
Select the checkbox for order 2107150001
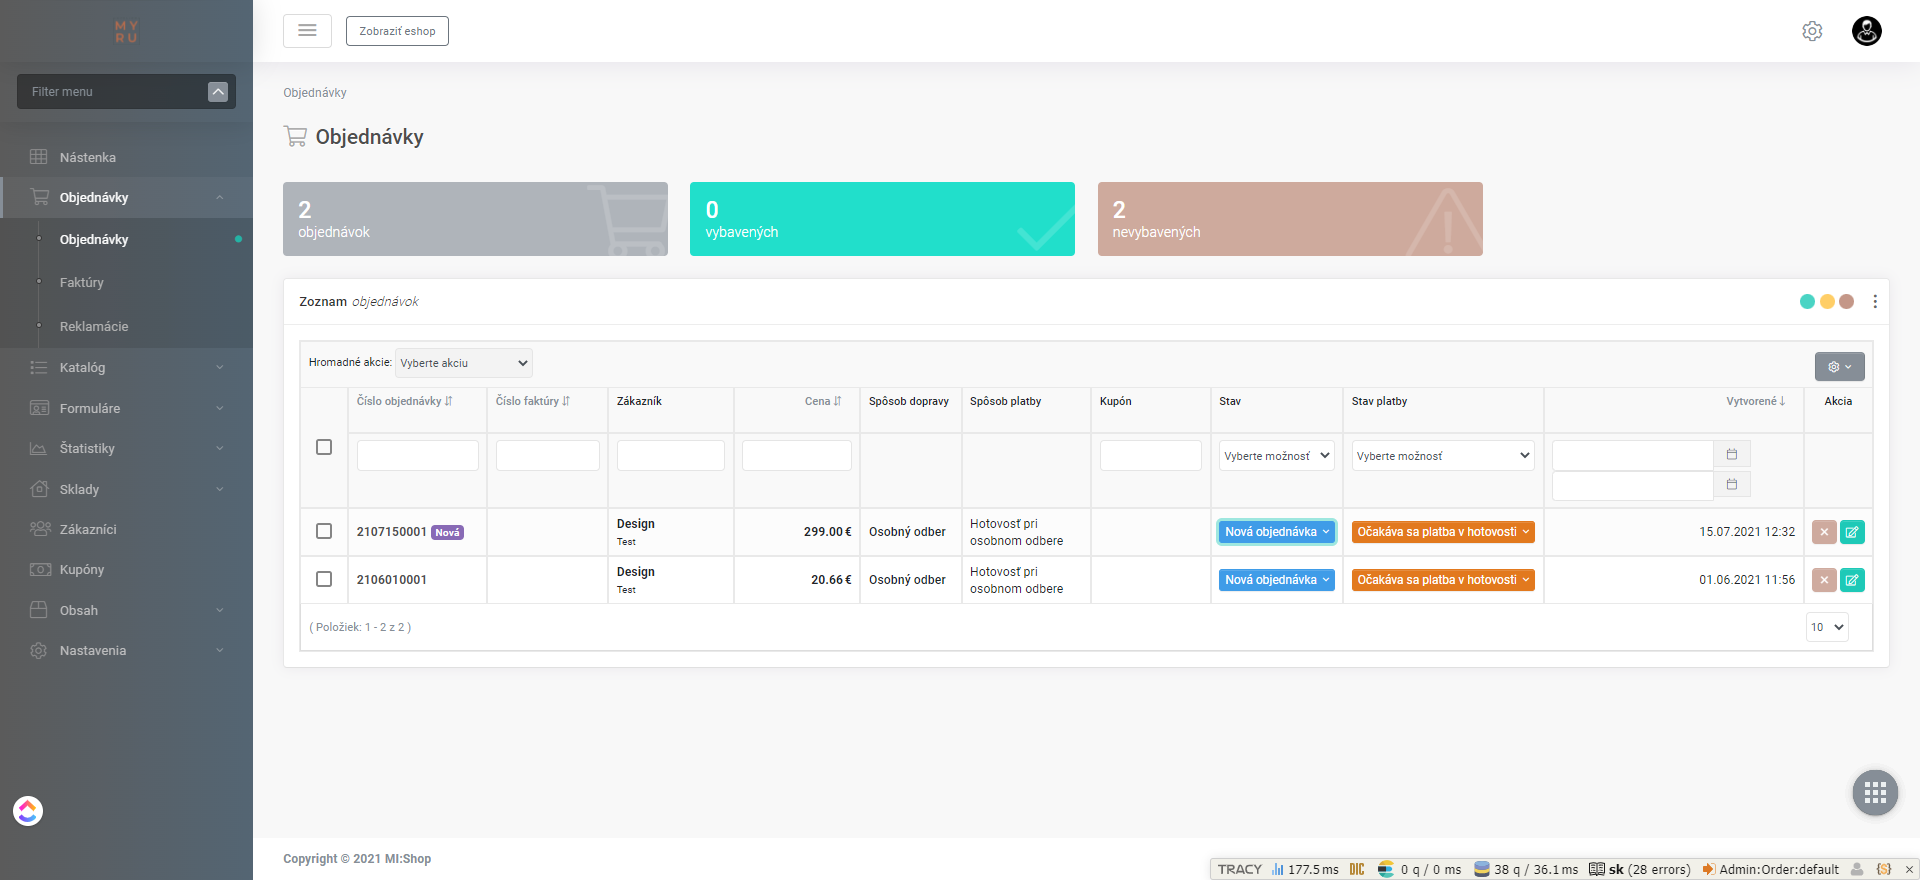tap(324, 531)
